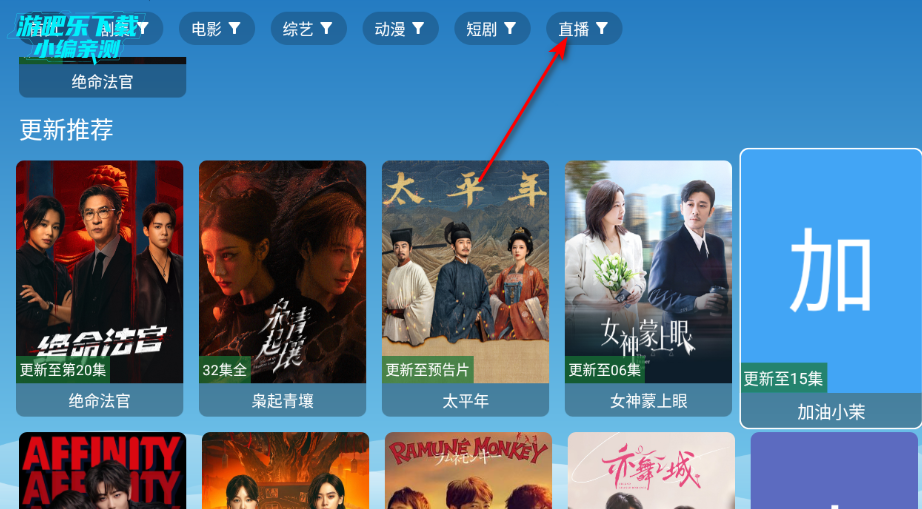The image size is (922, 509).
Task: Open the 直播 category filter
Action: [x=584, y=28]
